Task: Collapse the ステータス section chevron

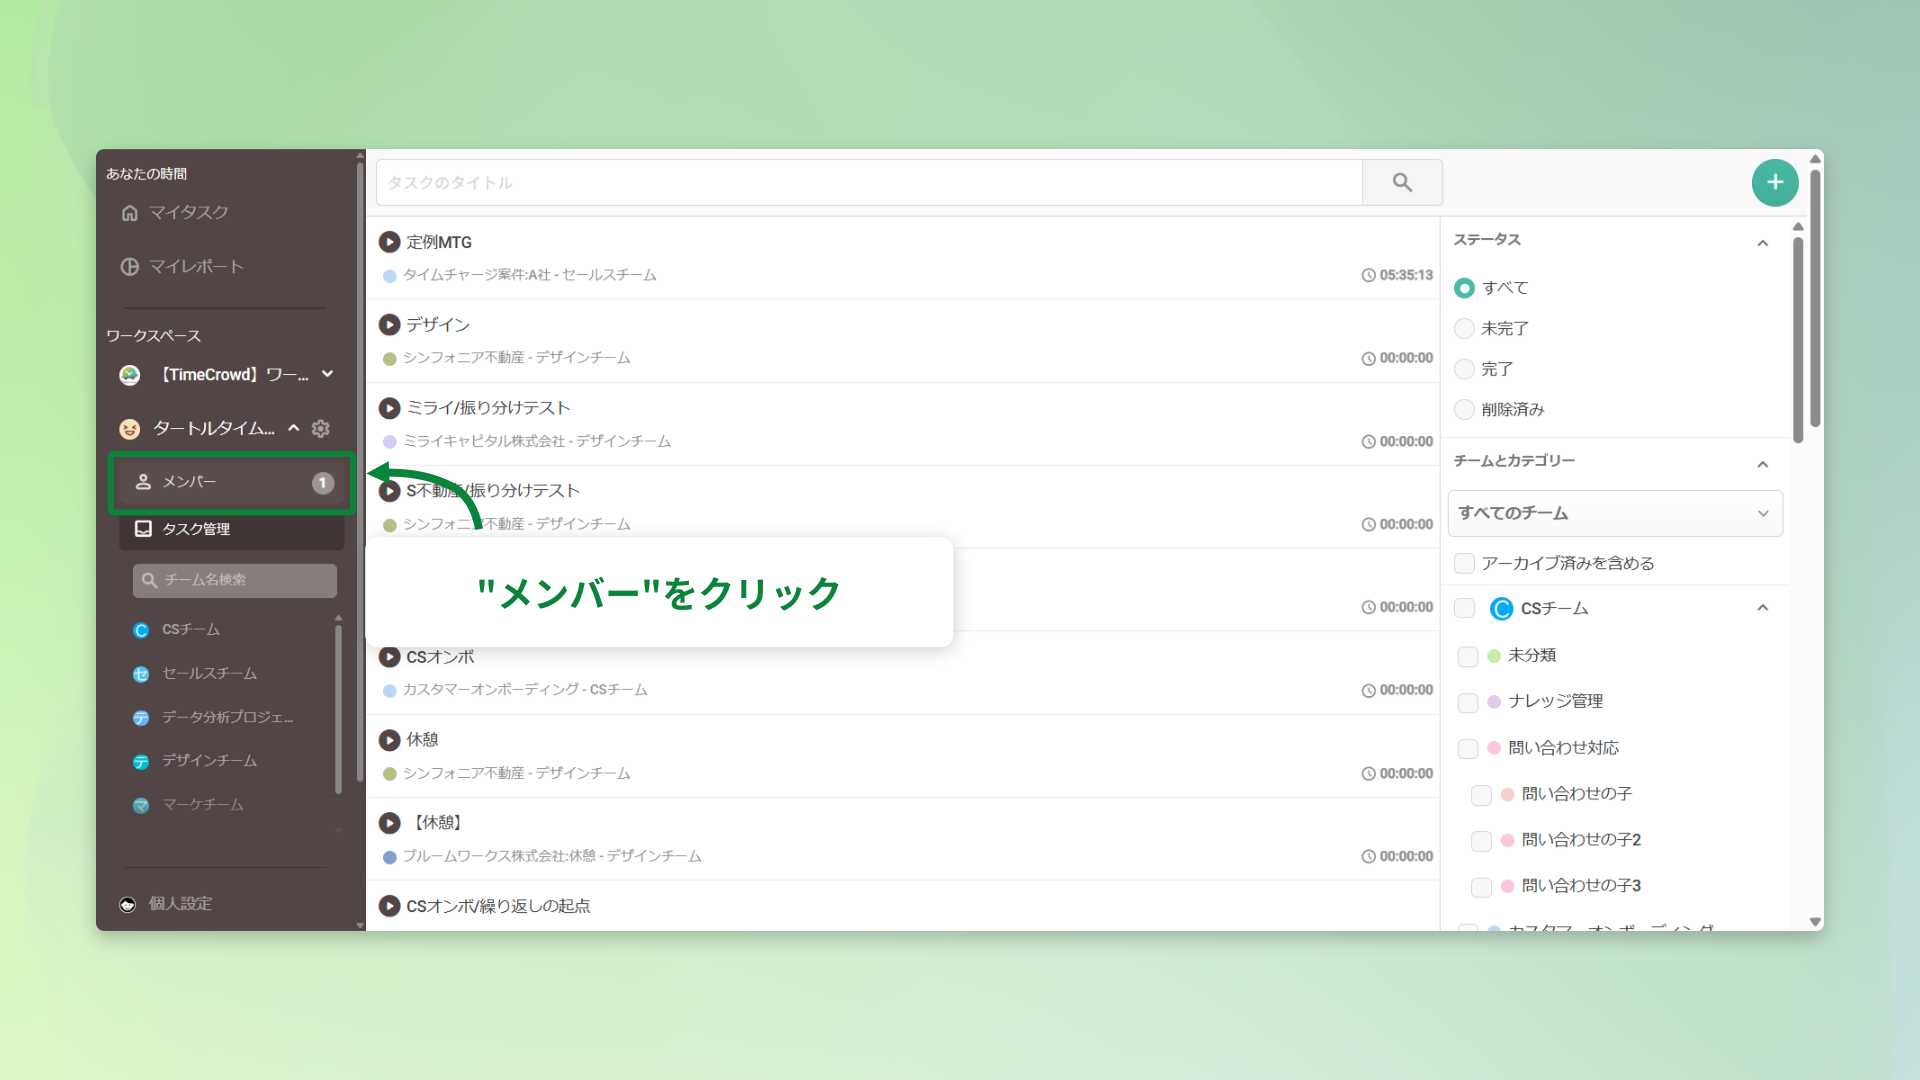Action: pyautogui.click(x=1763, y=242)
